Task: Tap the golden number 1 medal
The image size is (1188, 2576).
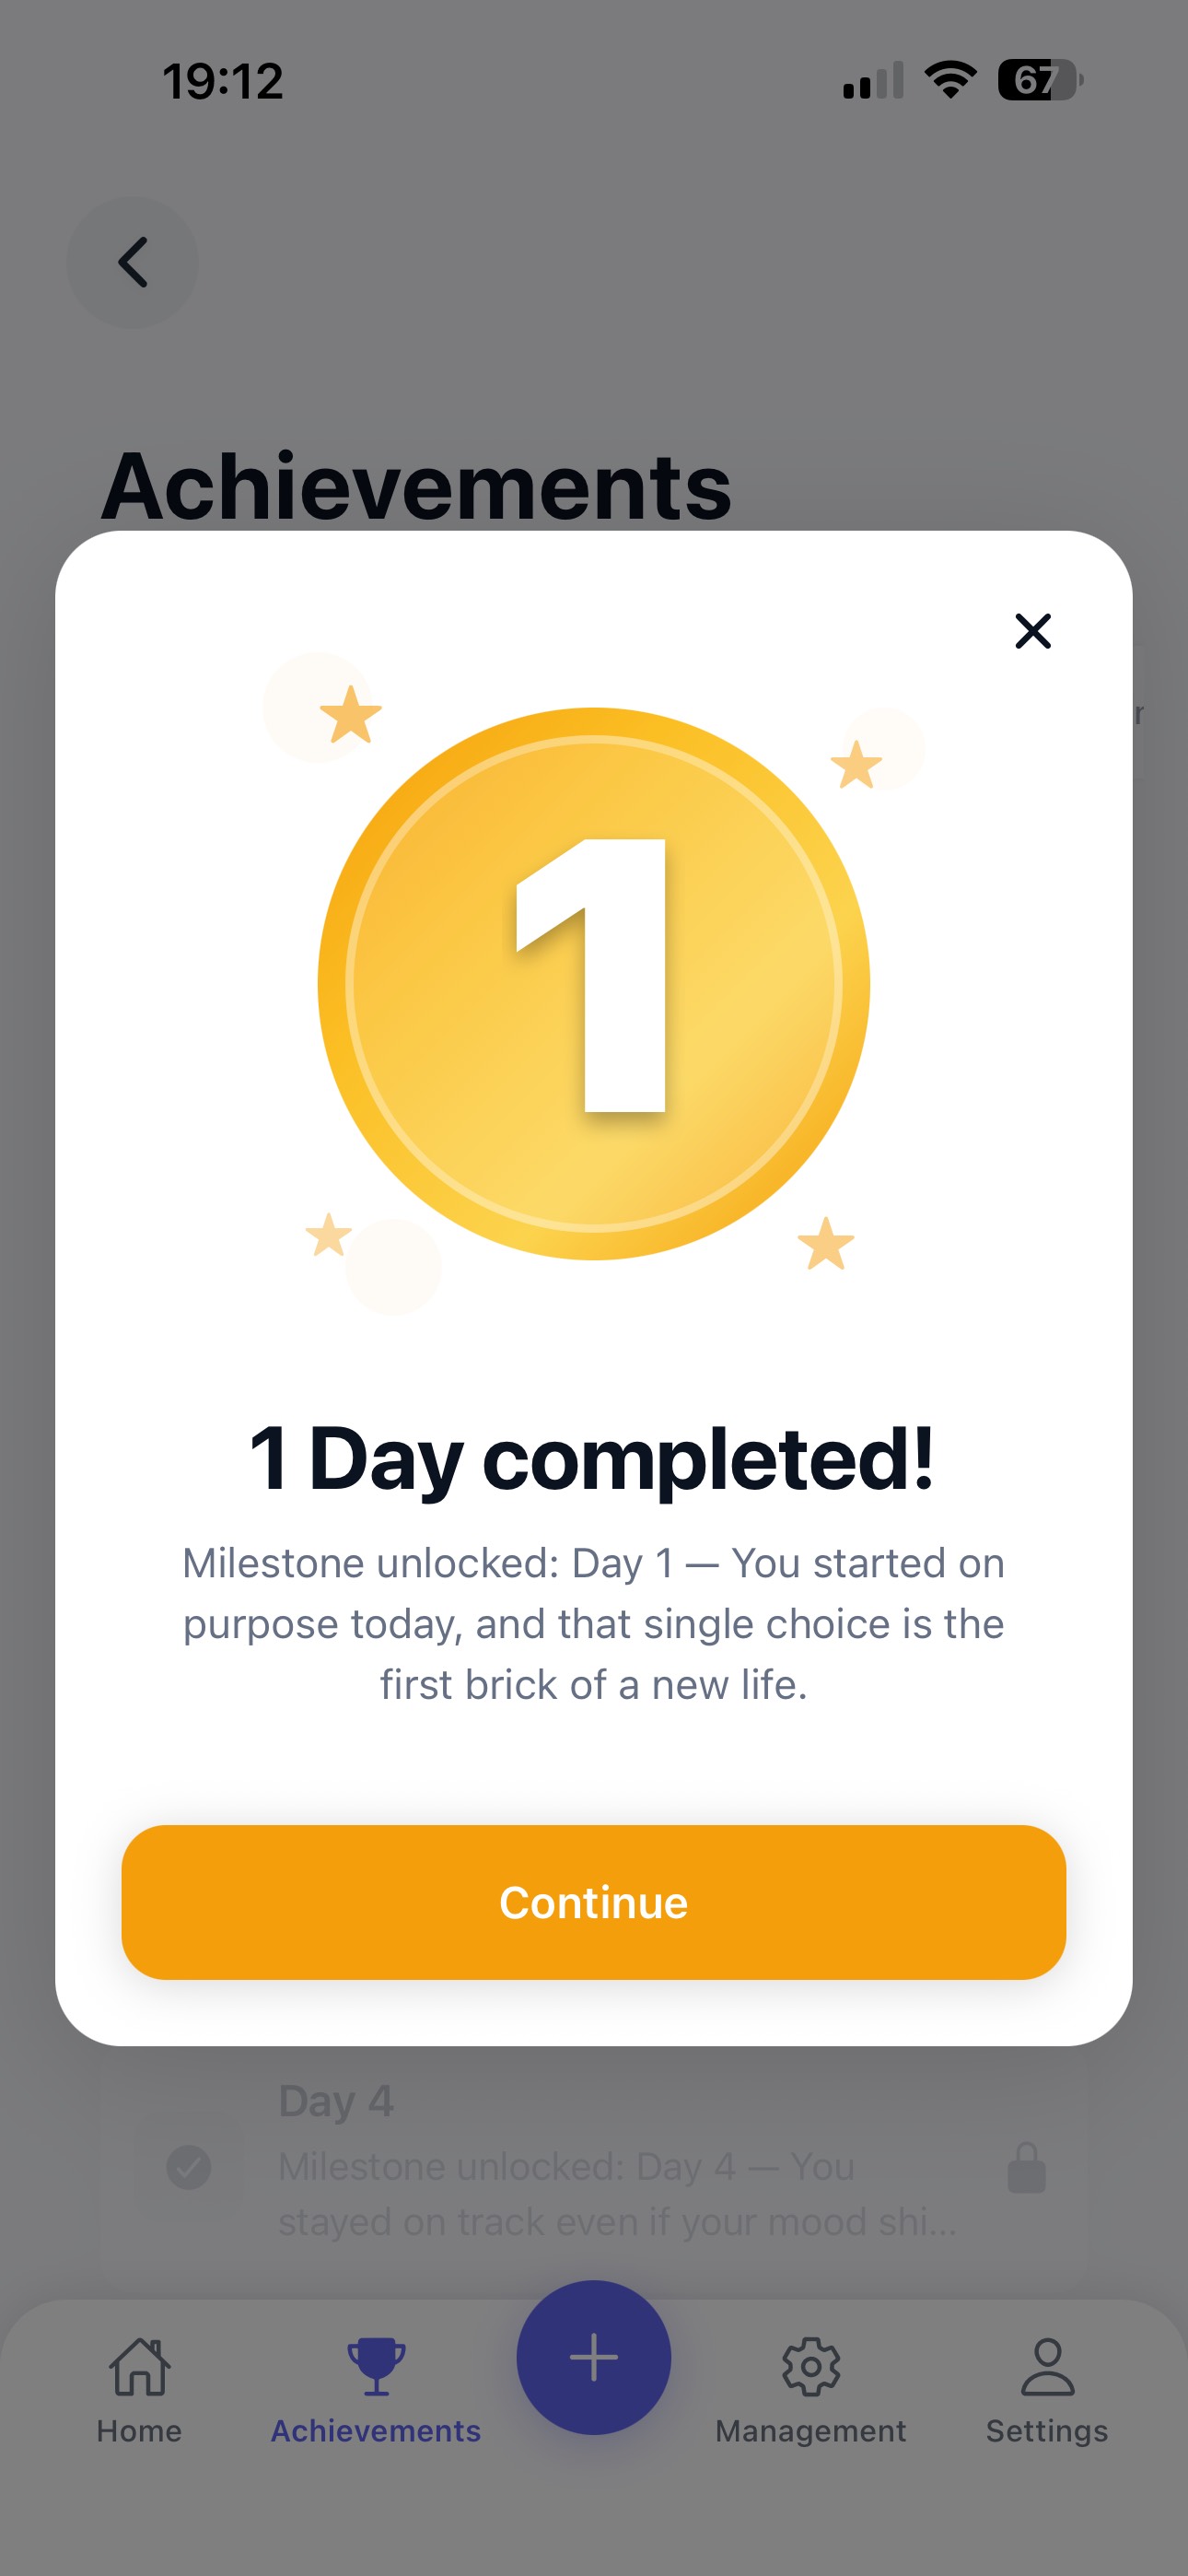Action: click(594, 985)
